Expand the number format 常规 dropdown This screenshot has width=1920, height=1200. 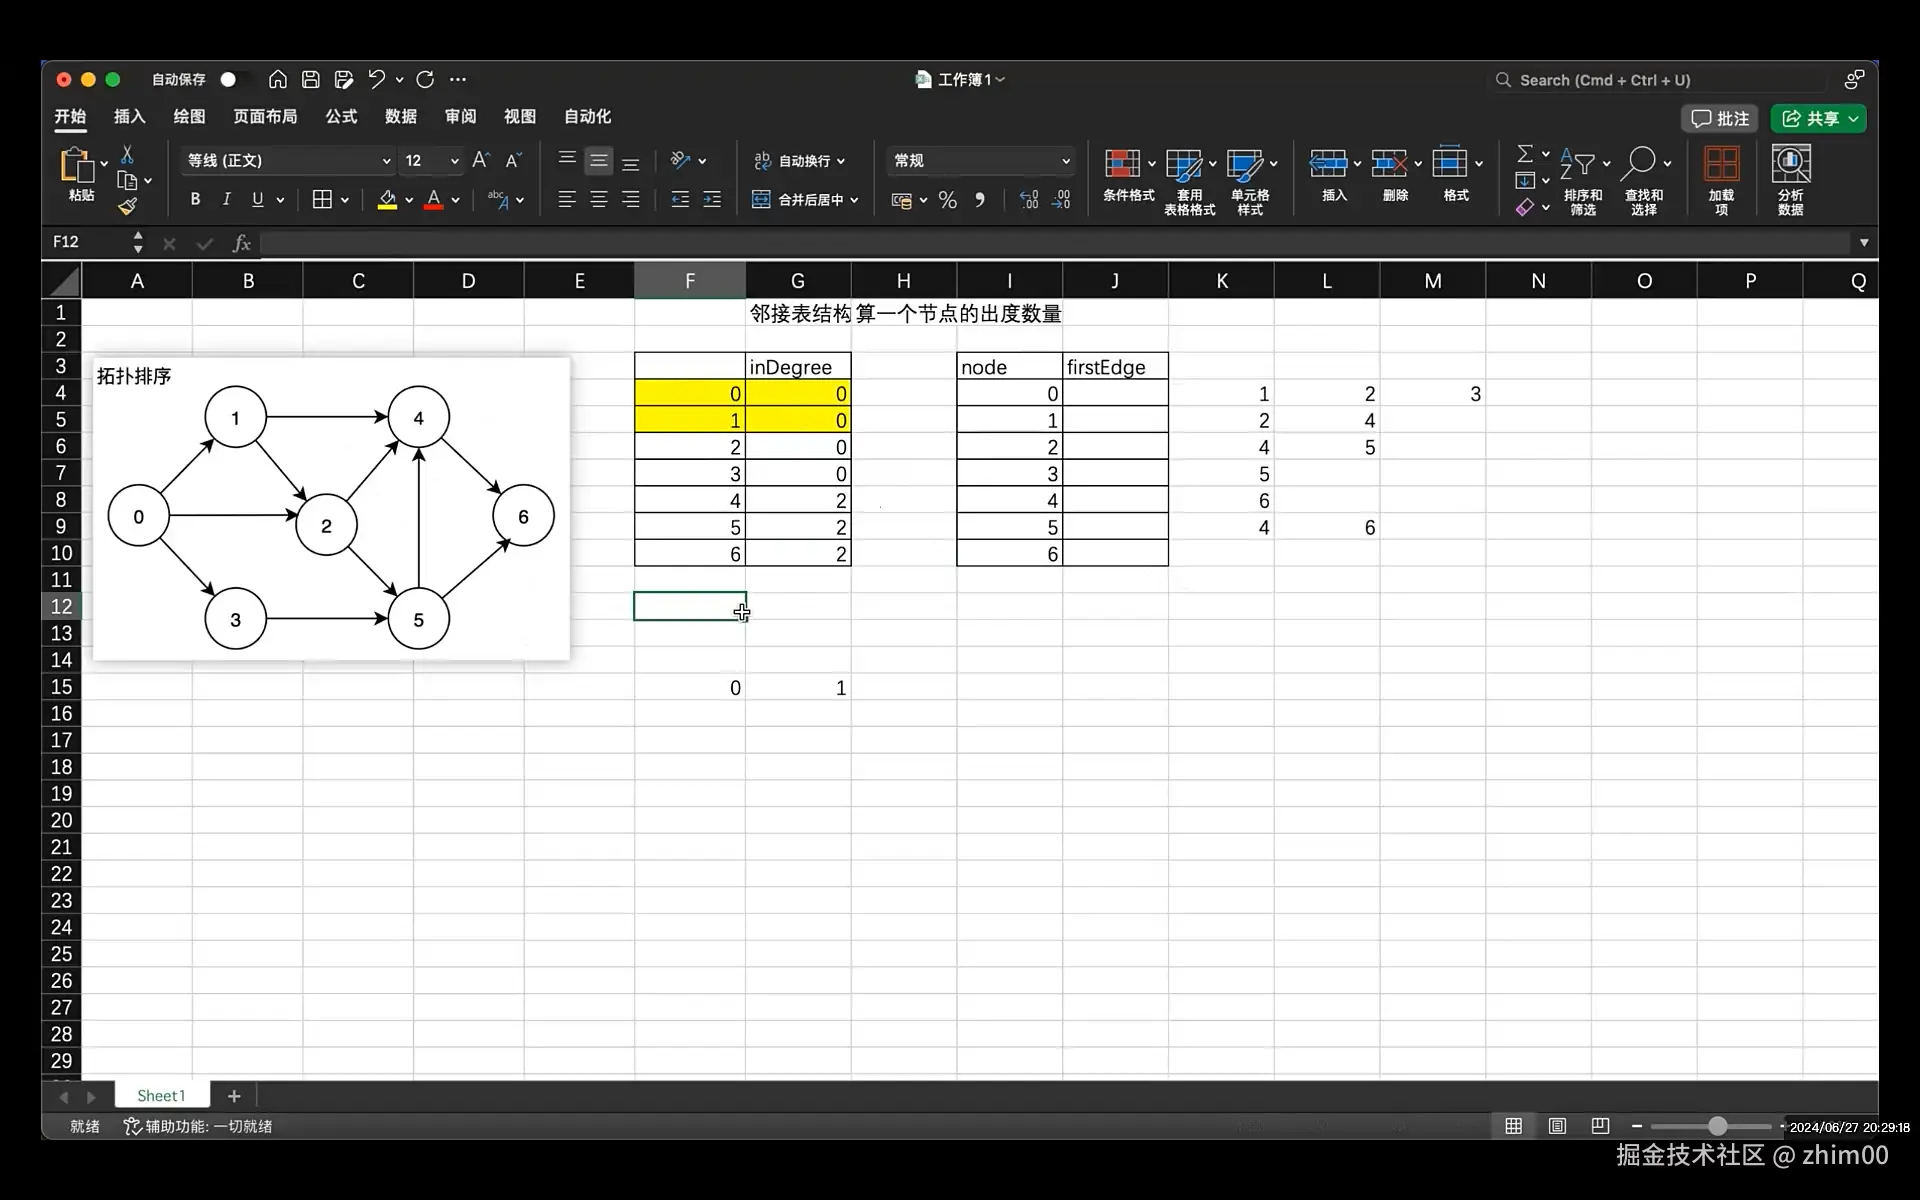(1065, 161)
